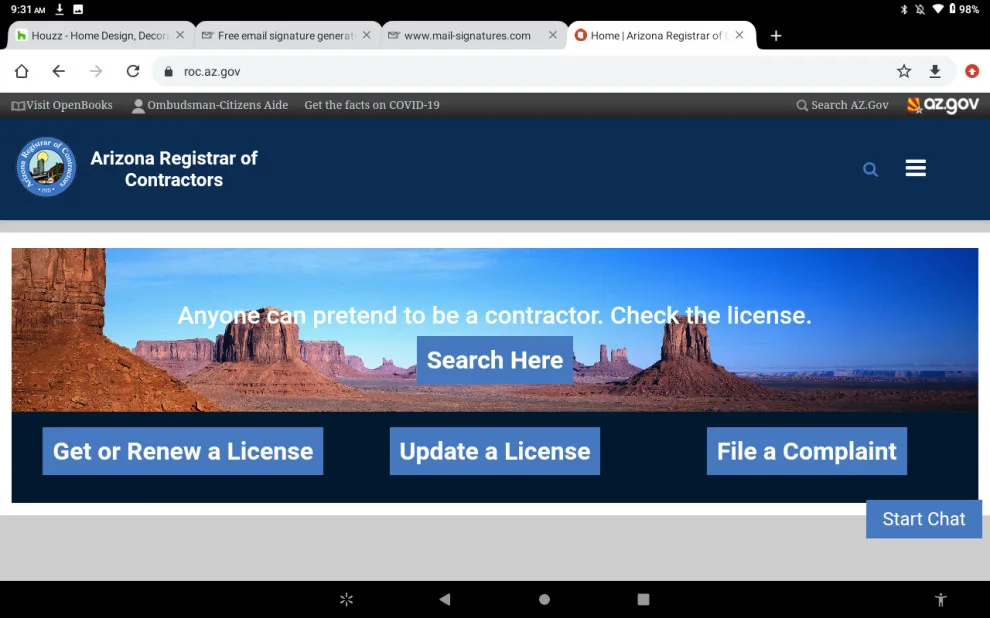Open the hamburger navigation menu

click(x=915, y=168)
